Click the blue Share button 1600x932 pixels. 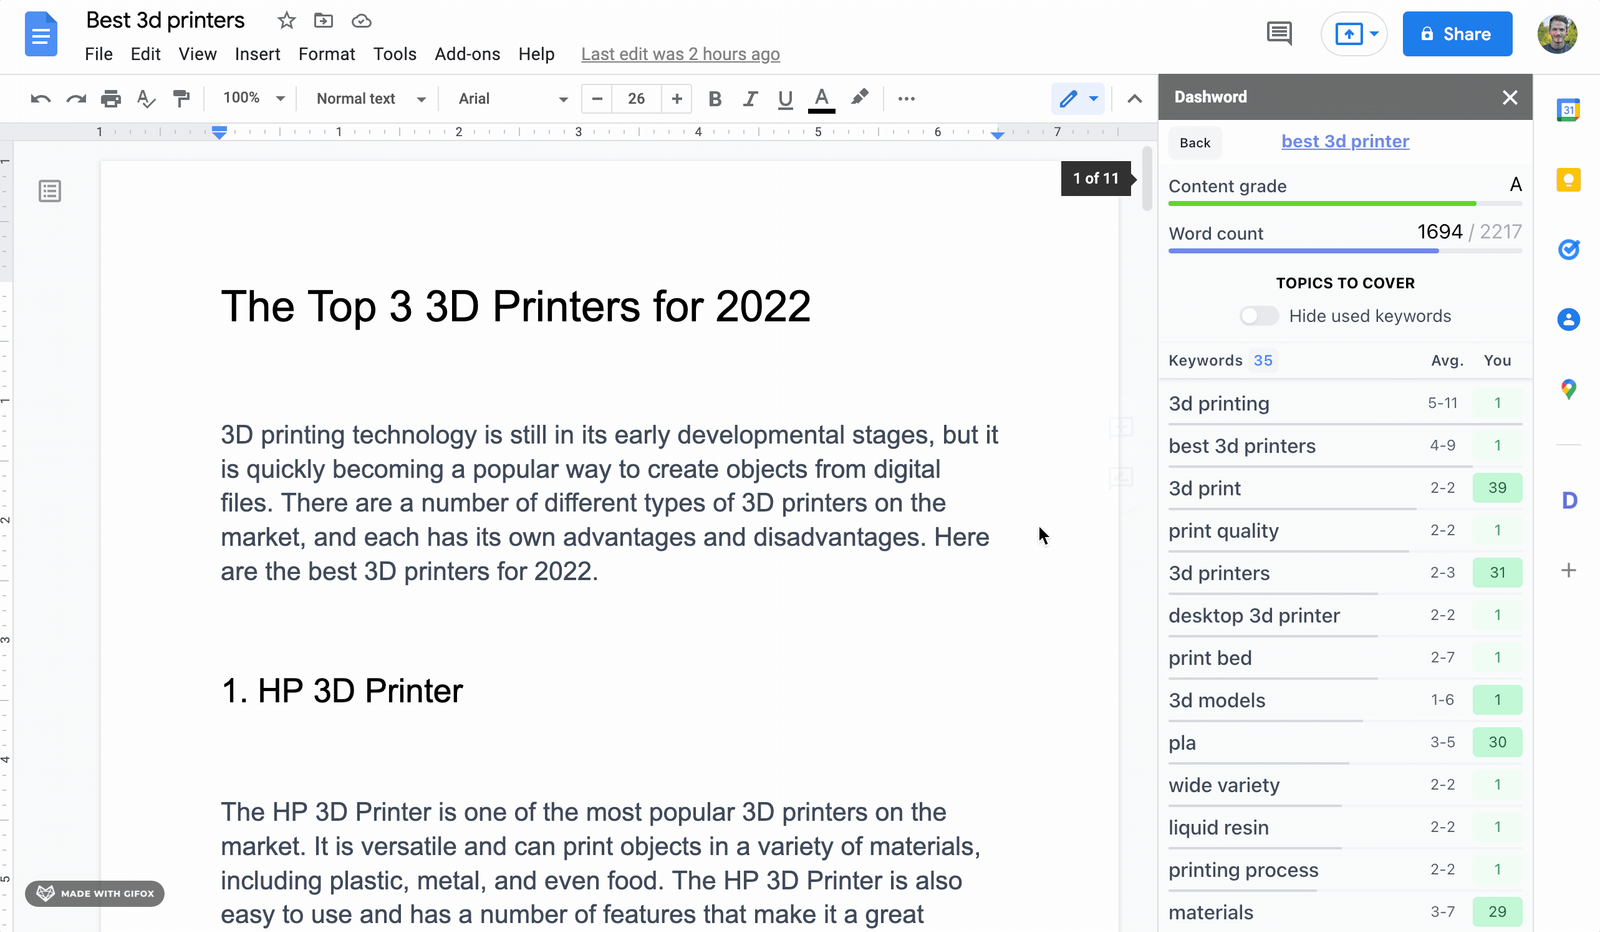pos(1457,34)
